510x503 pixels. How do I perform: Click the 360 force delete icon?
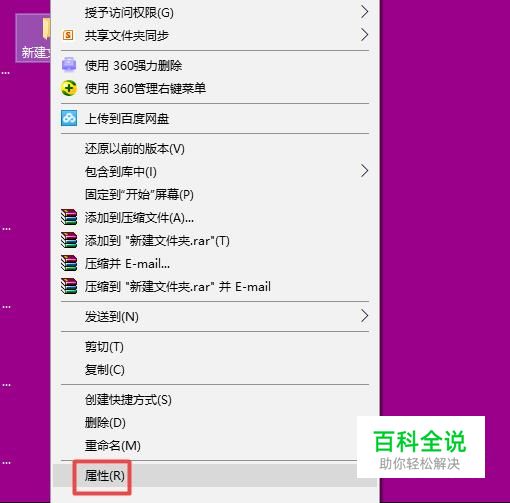[69, 65]
